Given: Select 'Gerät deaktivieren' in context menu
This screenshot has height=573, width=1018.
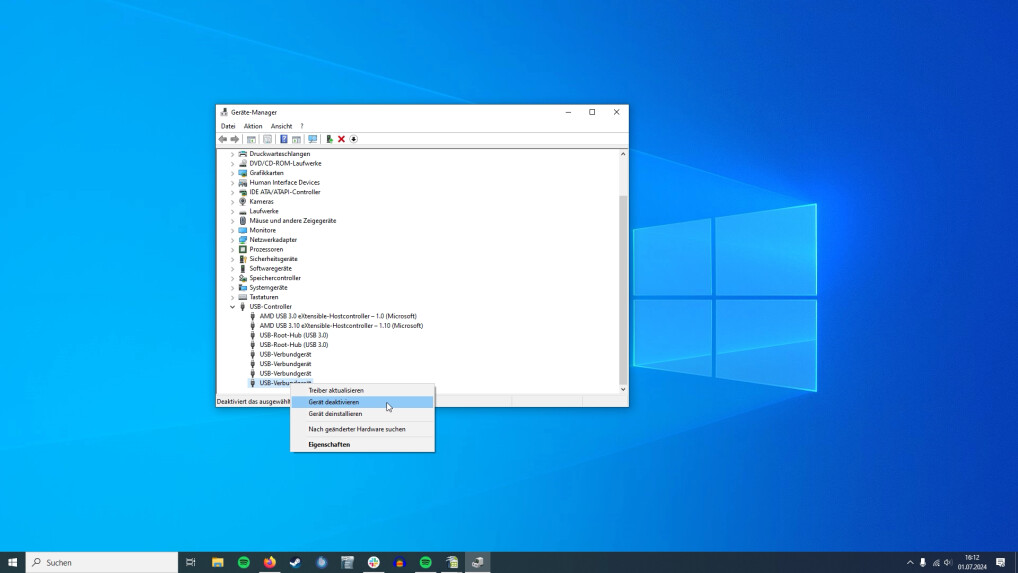Looking at the screenshot, I should (334, 402).
